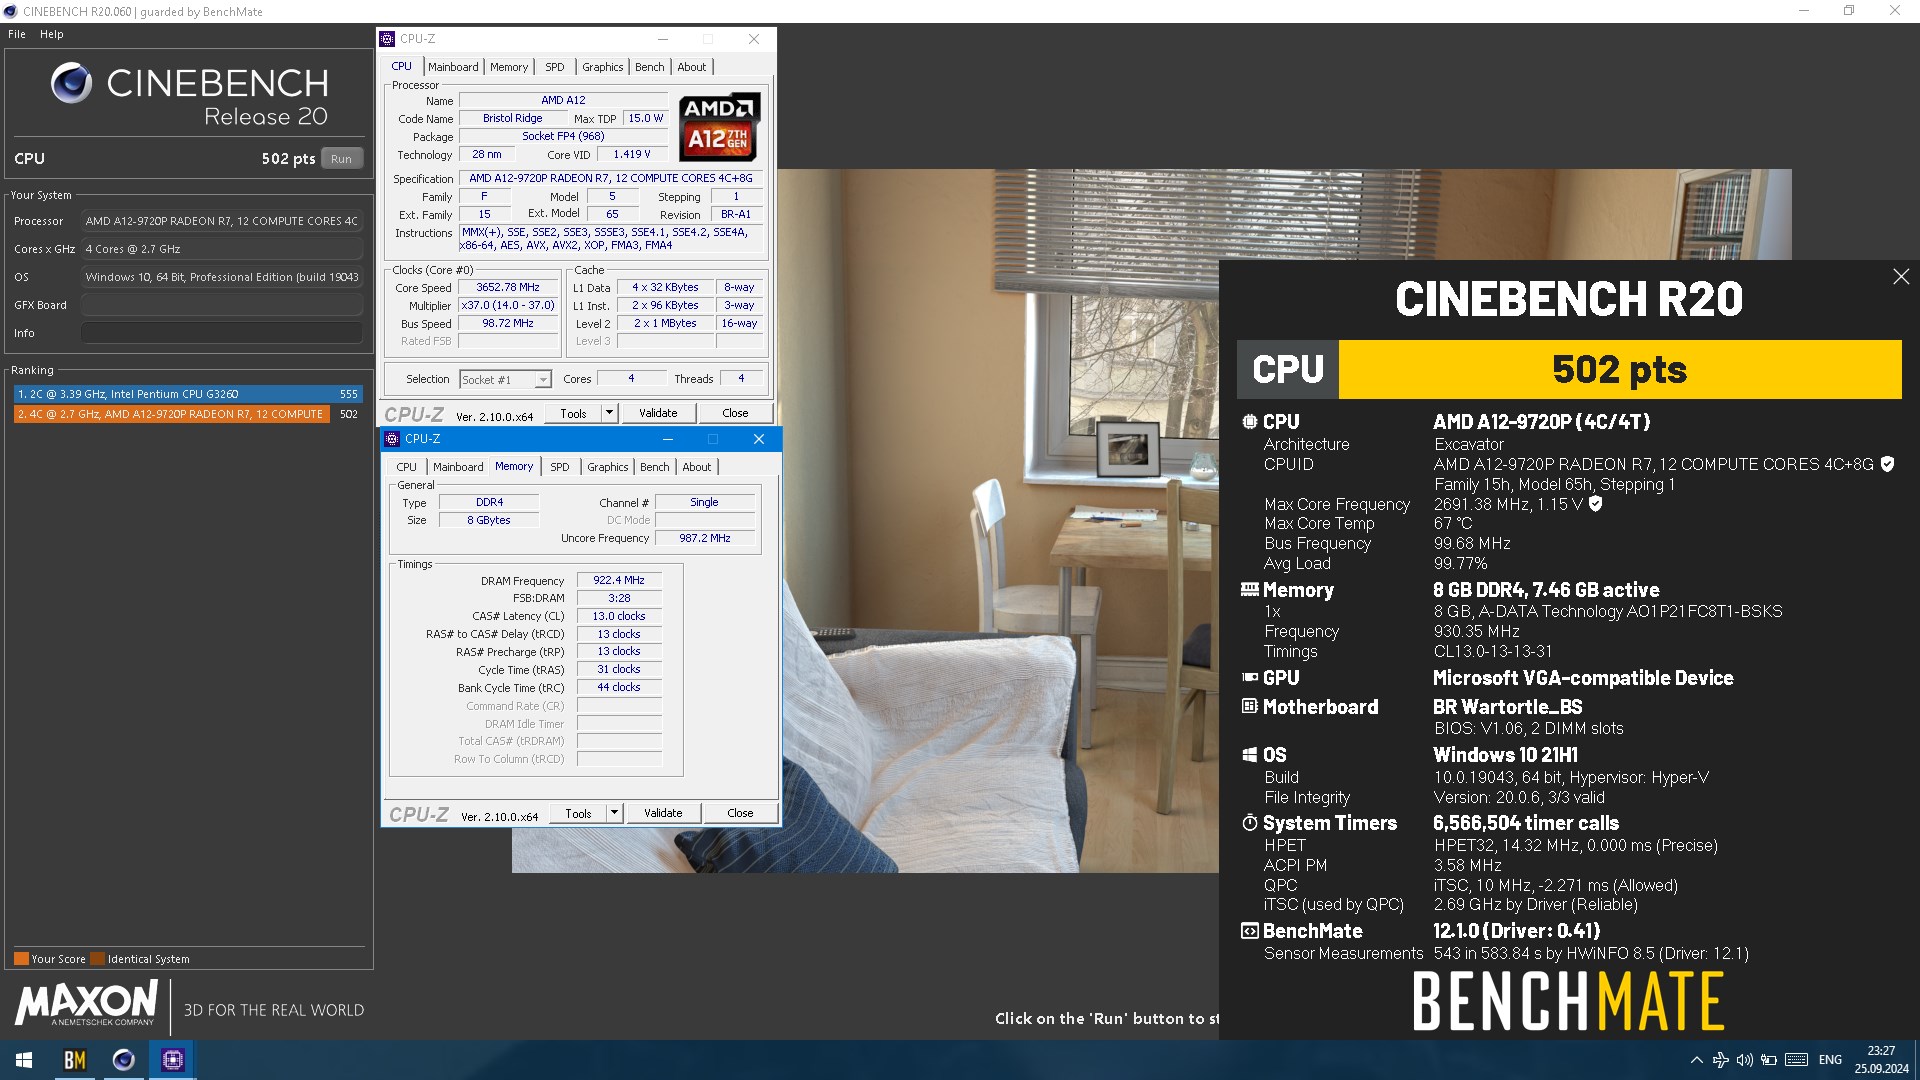Click the BenchMate Motherboard section icon
1920x1080 pixels.
pyautogui.click(x=1250, y=707)
